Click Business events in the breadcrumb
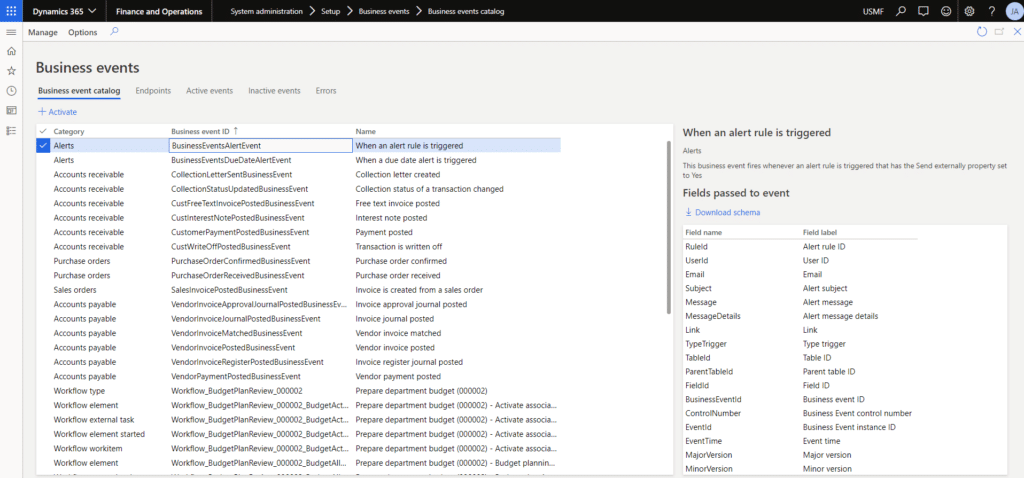The width and height of the screenshot is (1024, 478). [384, 11]
